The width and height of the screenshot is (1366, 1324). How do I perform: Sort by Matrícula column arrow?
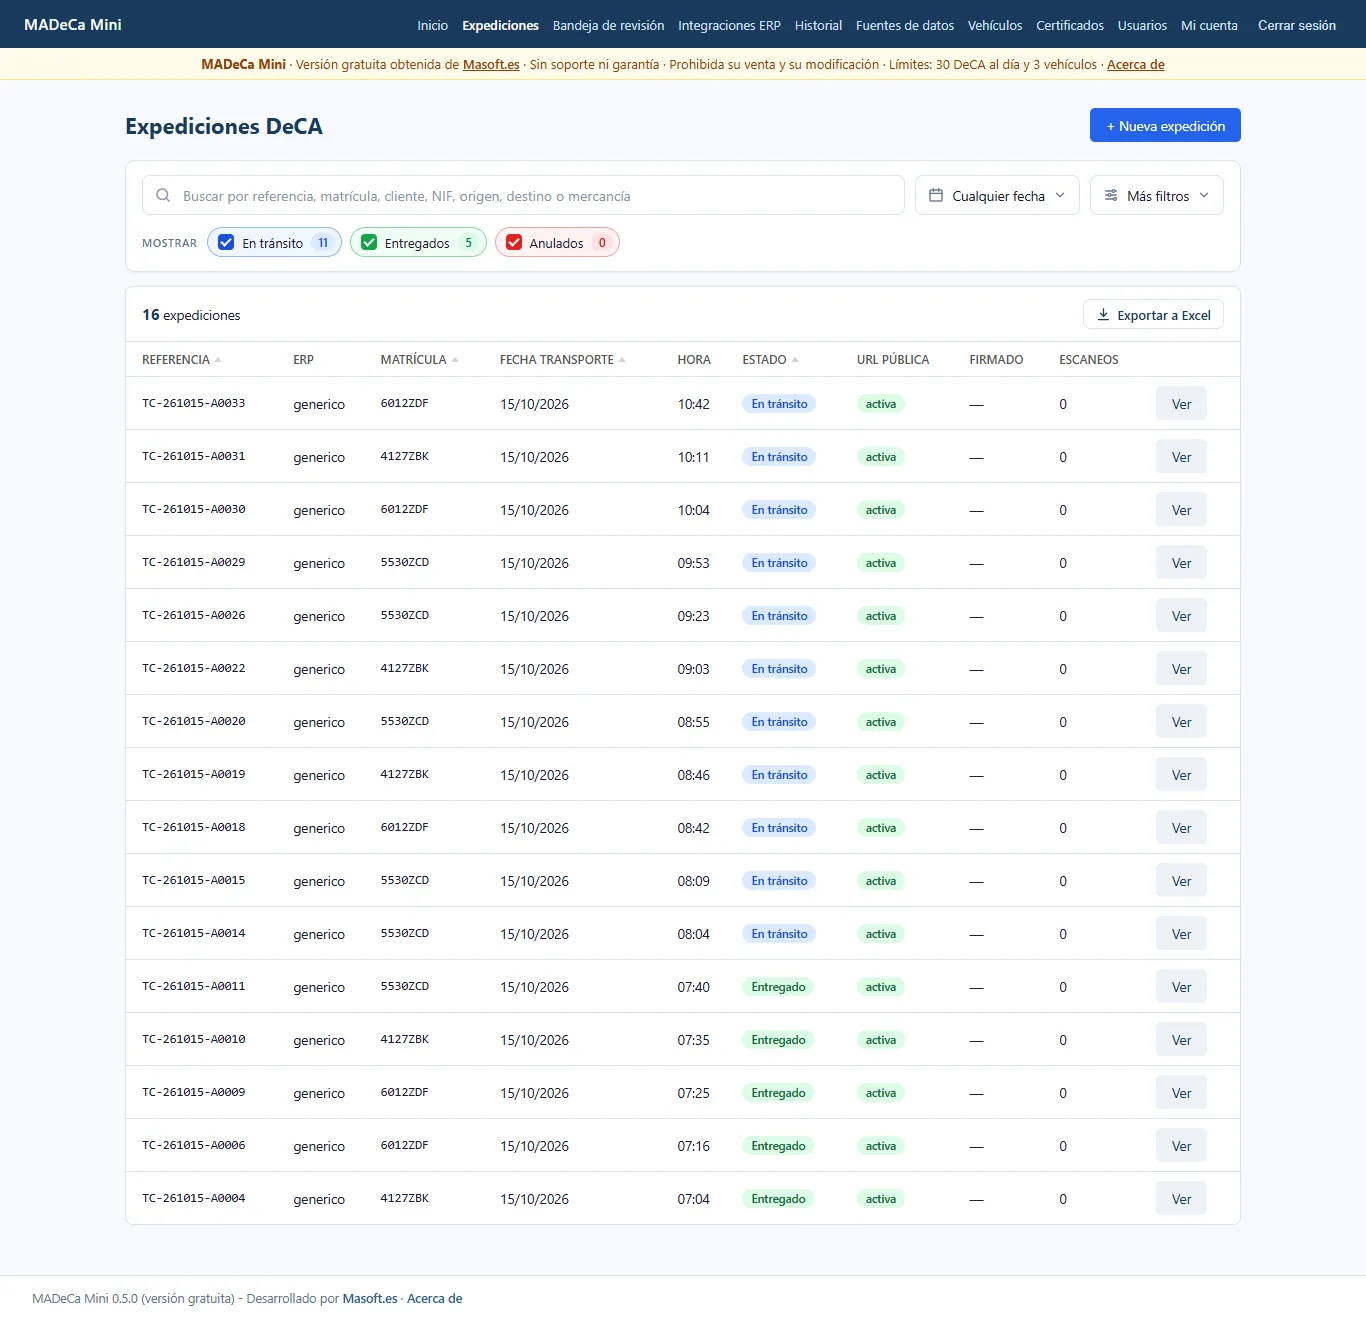pyautogui.click(x=455, y=360)
